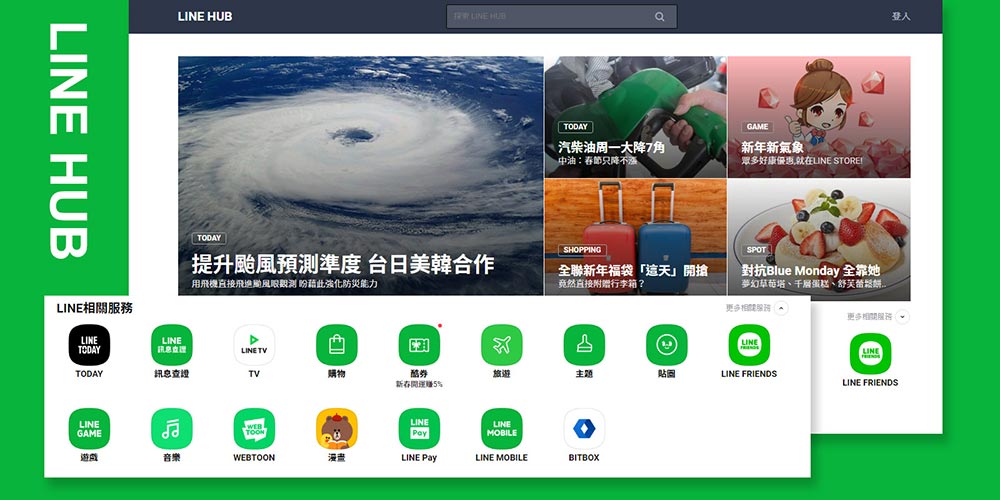Open the LINE Pay icon
The image size is (1000, 500).
point(419,429)
